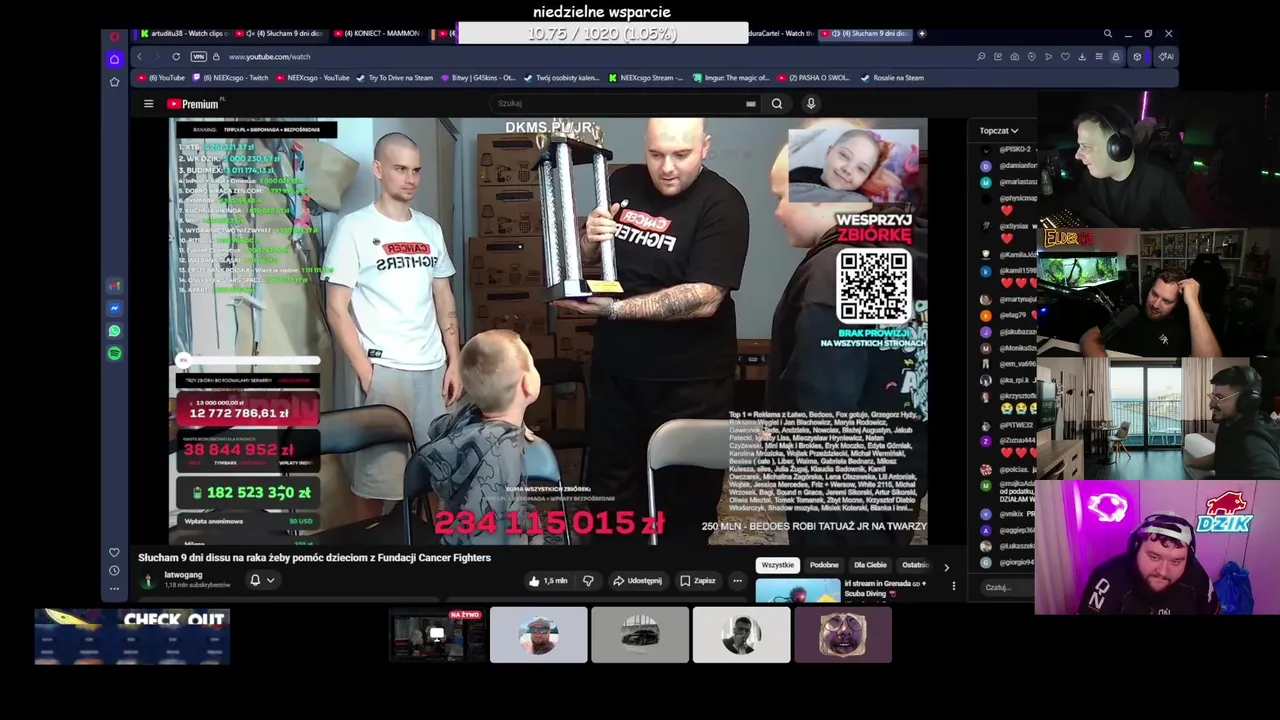Open Bitwy | G4Skins bookmark
Viewport: 1280px width, 720px height.
click(477, 78)
